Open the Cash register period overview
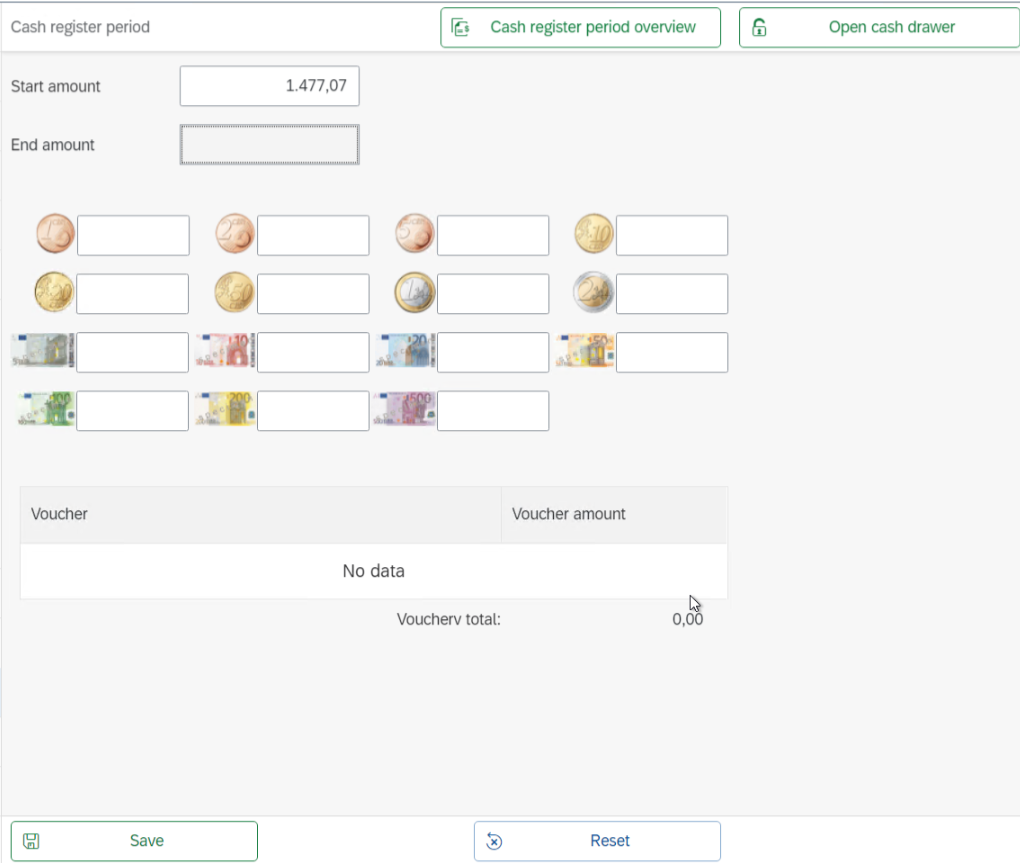Viewport: 1020px width, 863px height. pos(580,27)
